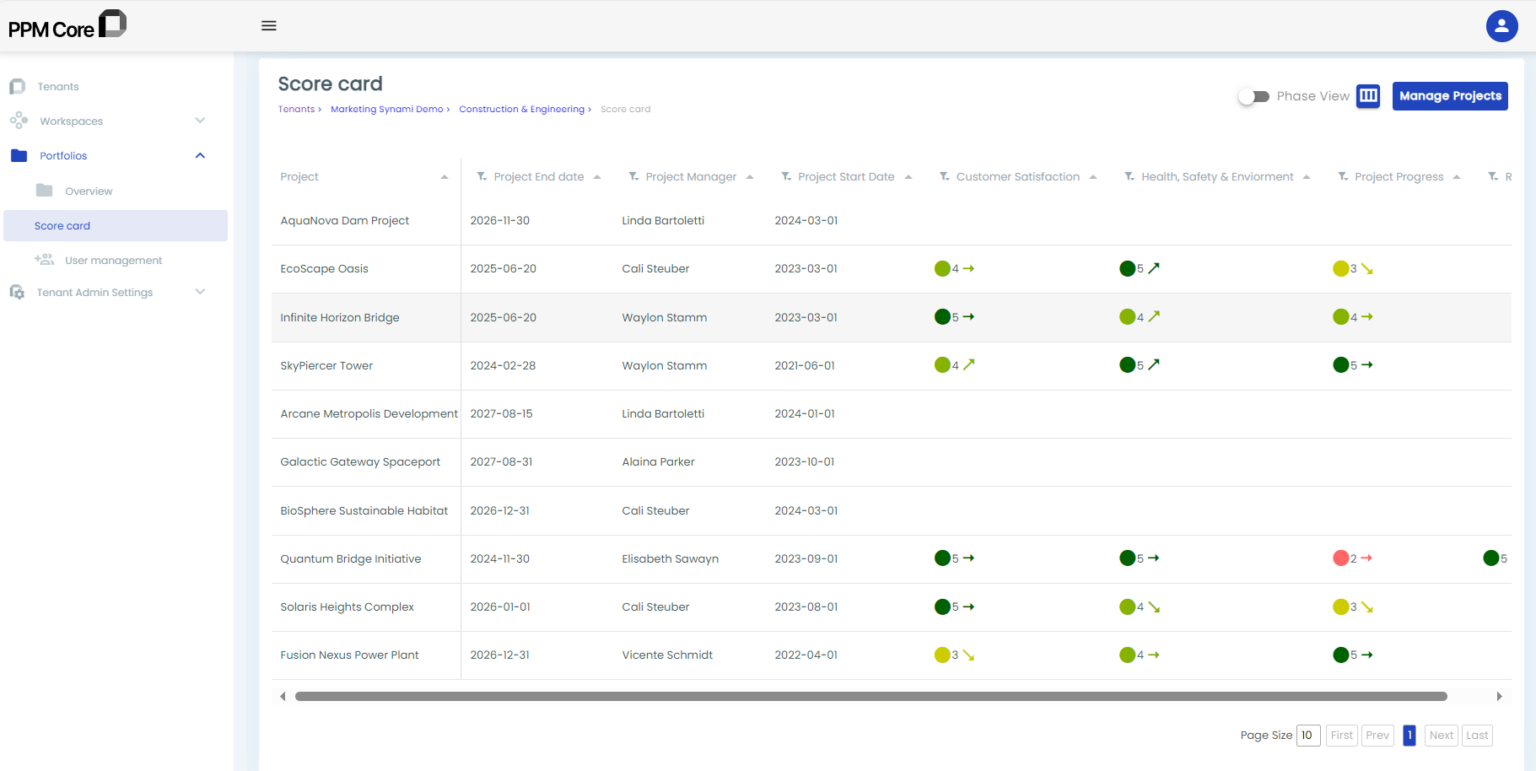Click the Manage Projects button
This screenshot has height=771, width=1536.
pyautogui.click(x=1449, y=96)
